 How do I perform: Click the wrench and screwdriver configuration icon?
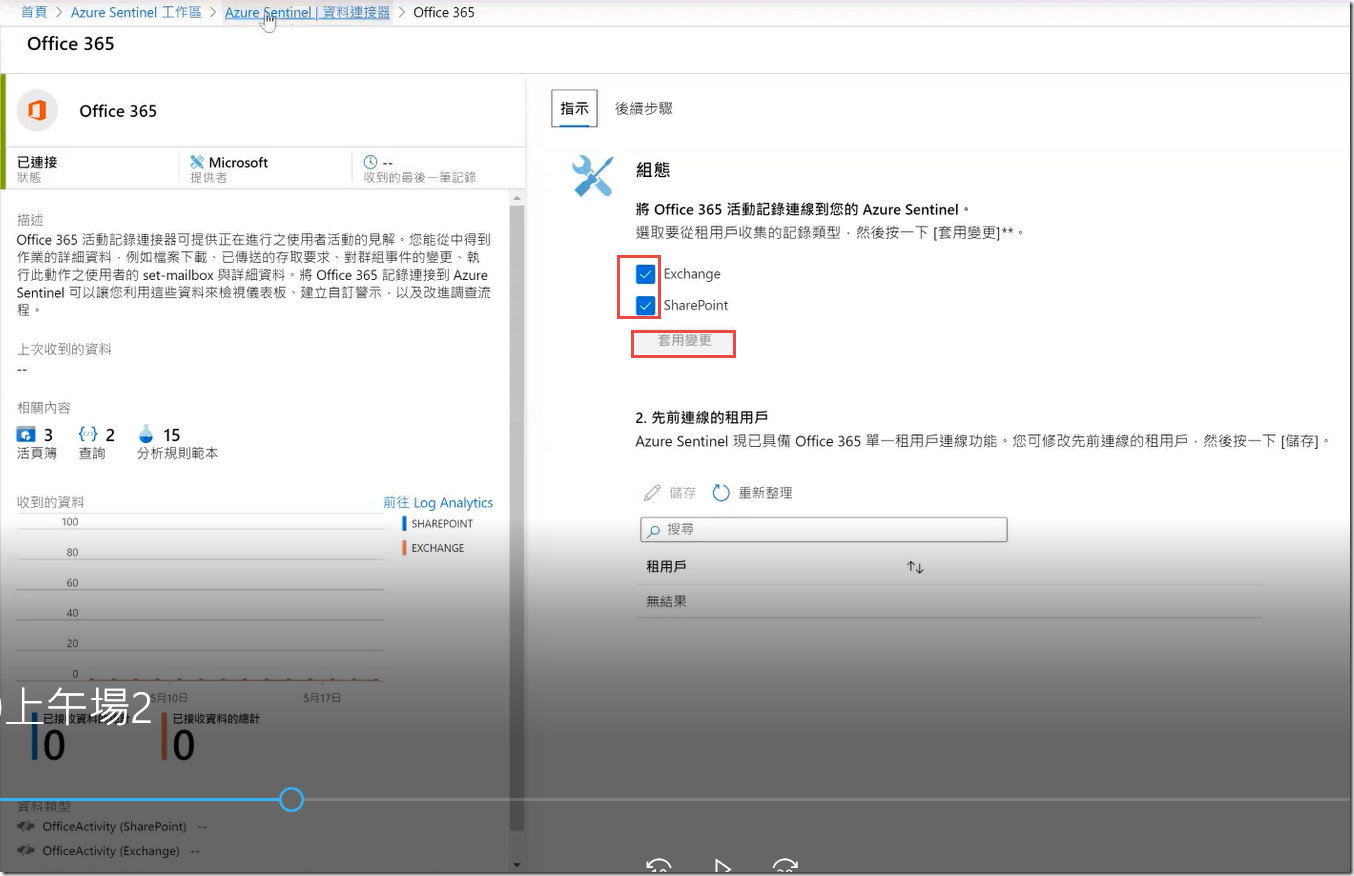(x=592, y=176)
